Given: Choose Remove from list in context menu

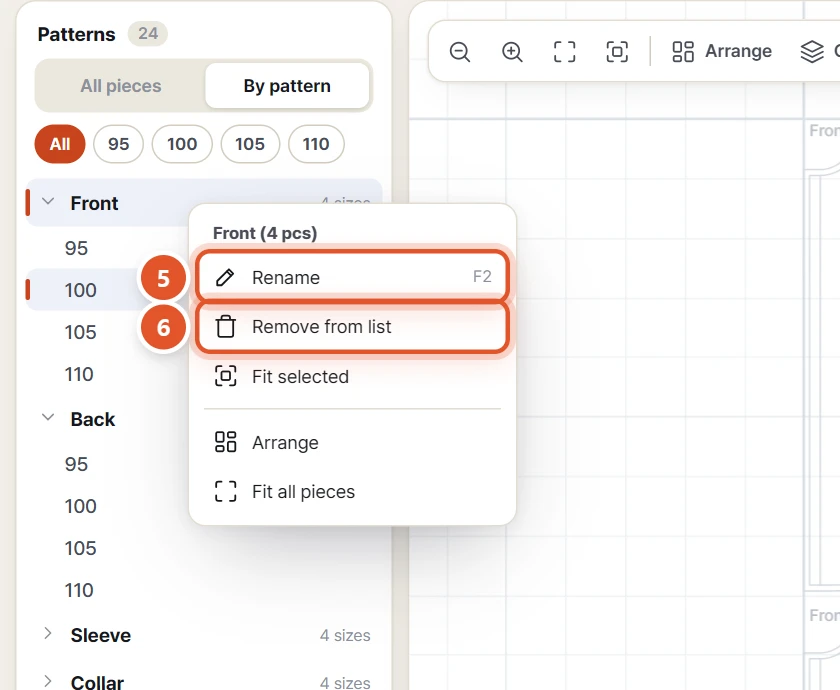Looking at the screenshot, I should pyautogui.click(x=352, y=327).
